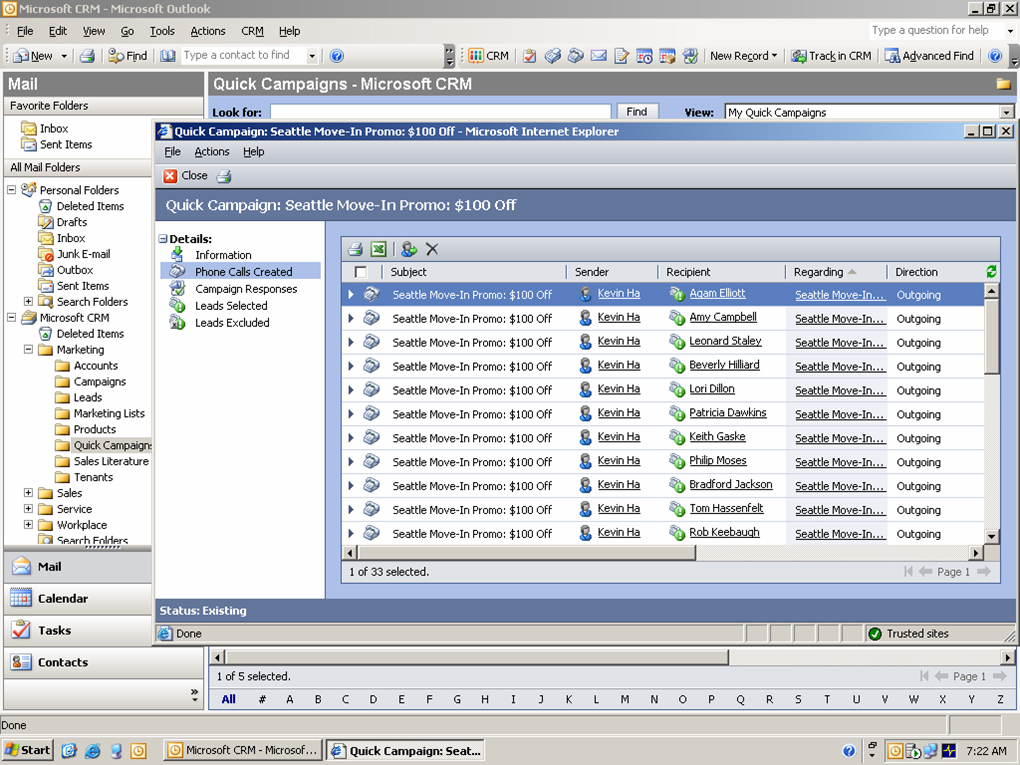Click the assign icon in the grid toolbar
The width and height of the screenshot is (1020, 765).
(408, 249)
